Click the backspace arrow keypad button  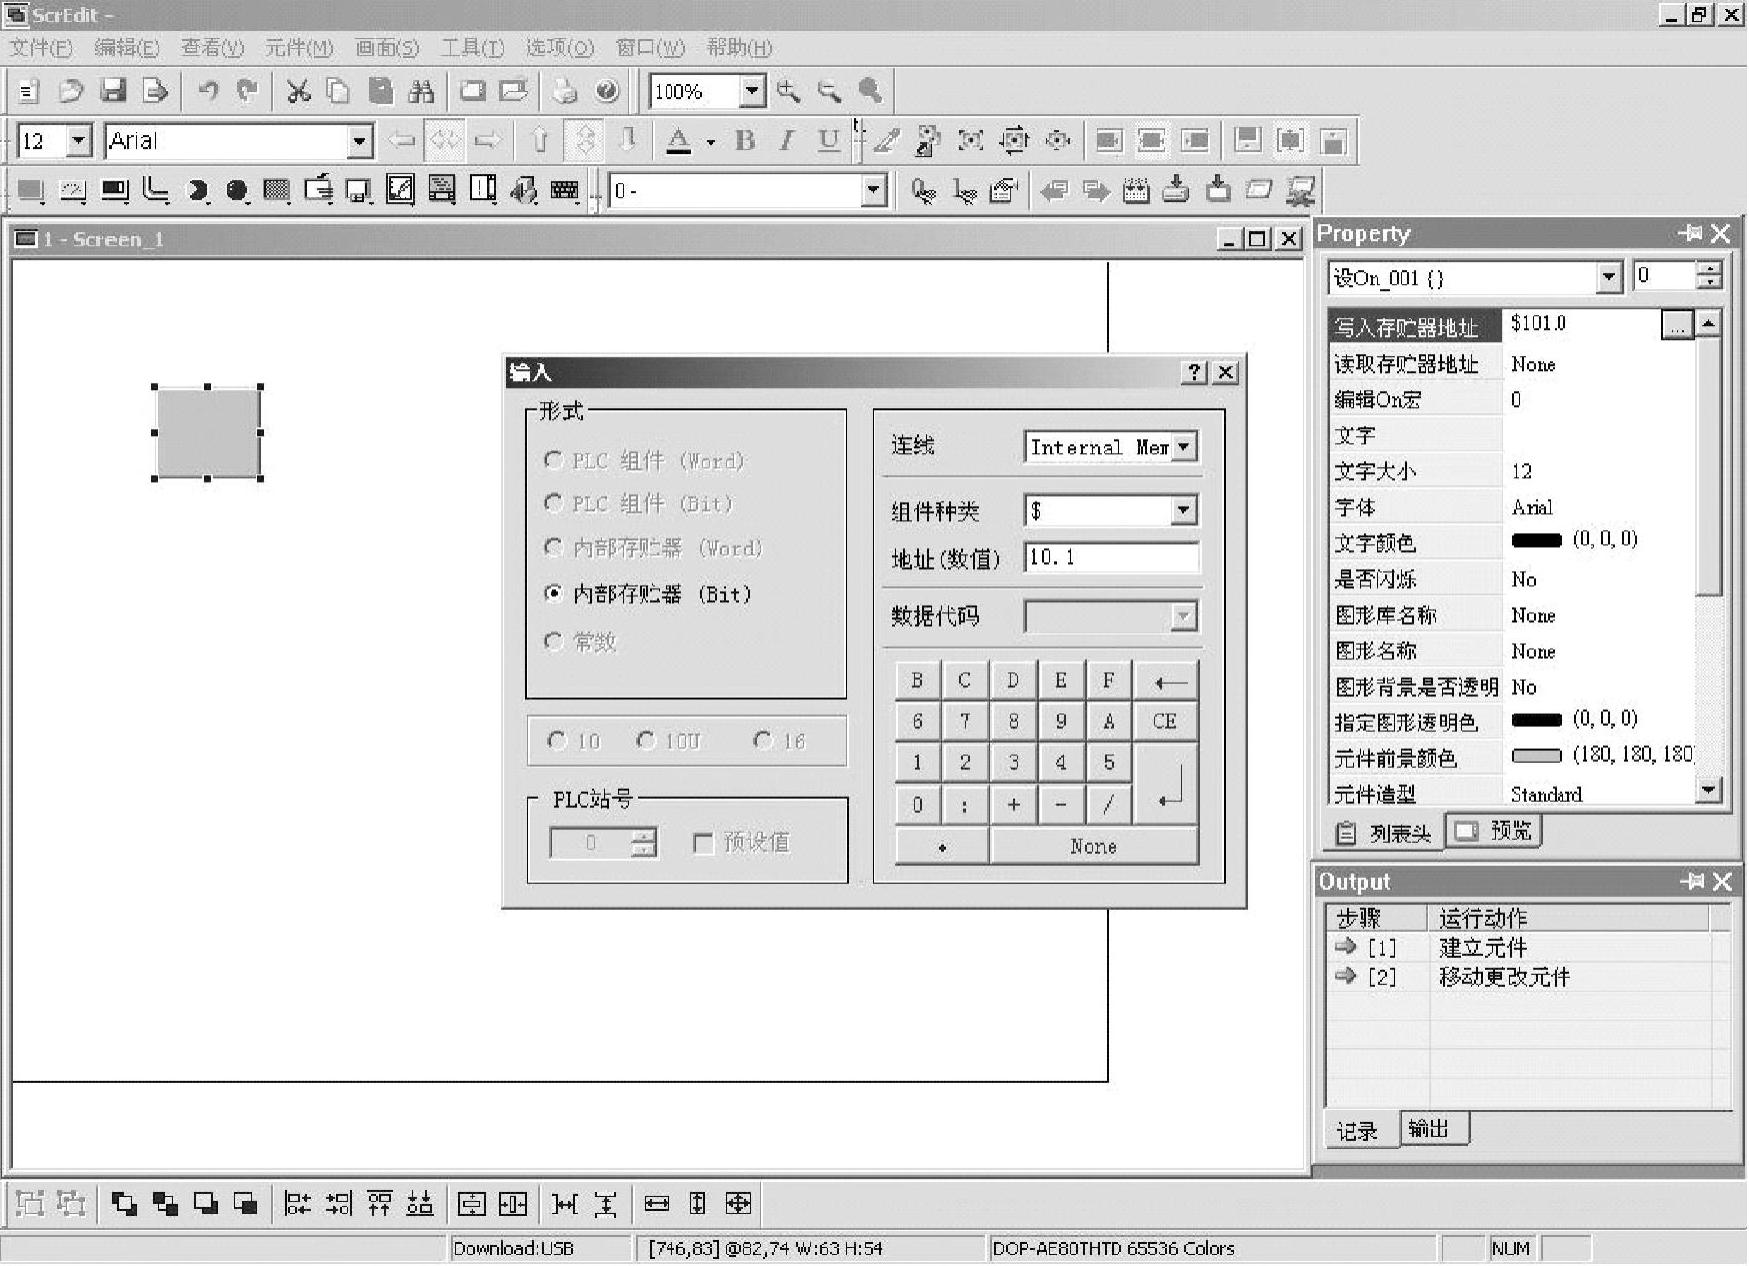1165,681
